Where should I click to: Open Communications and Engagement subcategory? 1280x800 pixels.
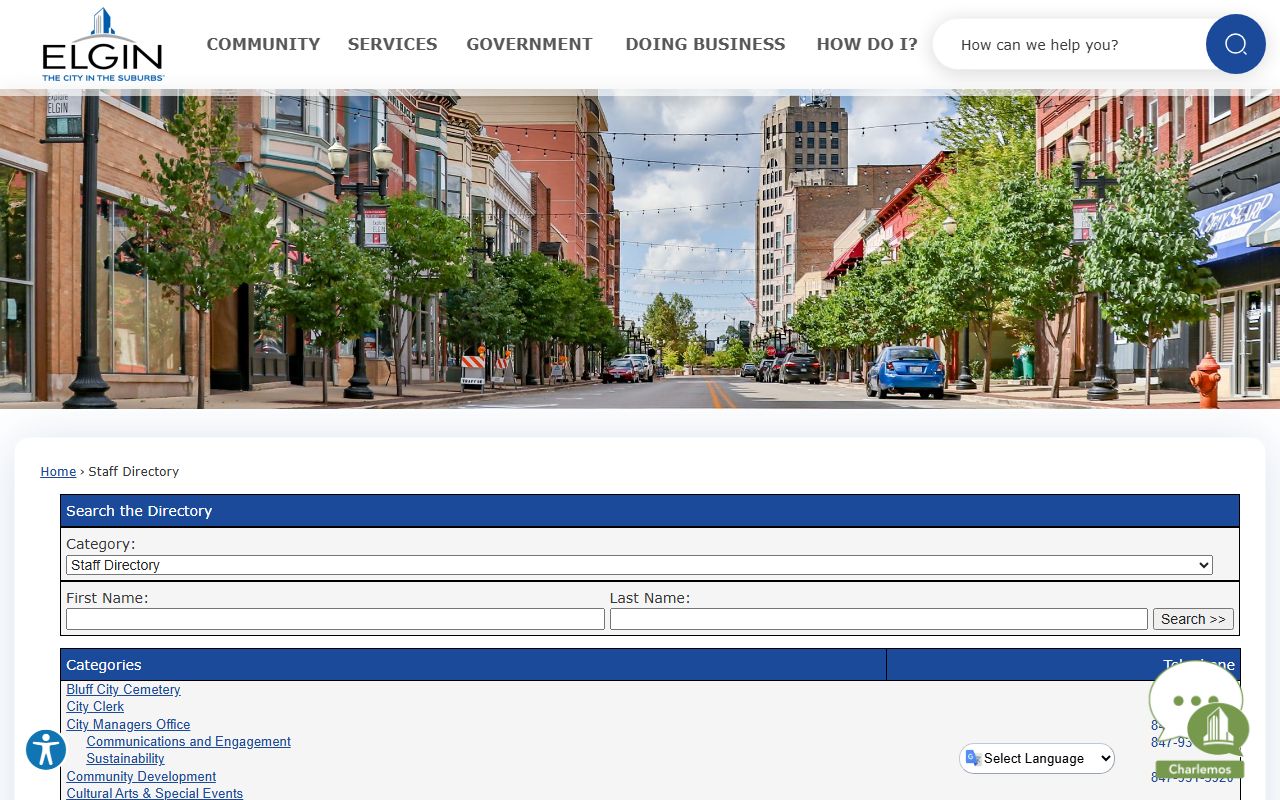pyautogui.click(x=188, y=741)
